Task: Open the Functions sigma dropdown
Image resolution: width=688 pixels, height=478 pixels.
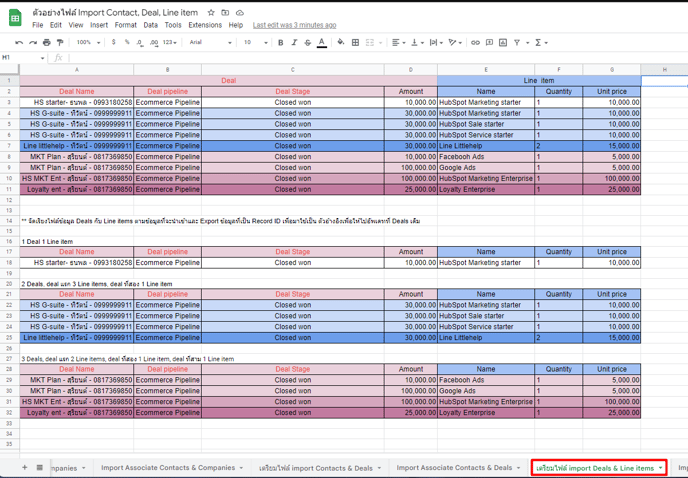Action: 541,43
